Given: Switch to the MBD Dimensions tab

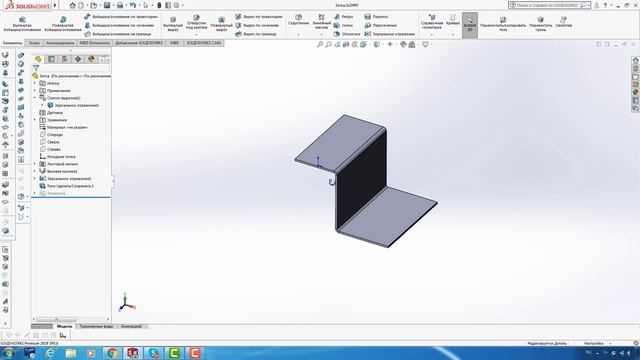Looking at the screenshot, I should click(x=94, y=43).
